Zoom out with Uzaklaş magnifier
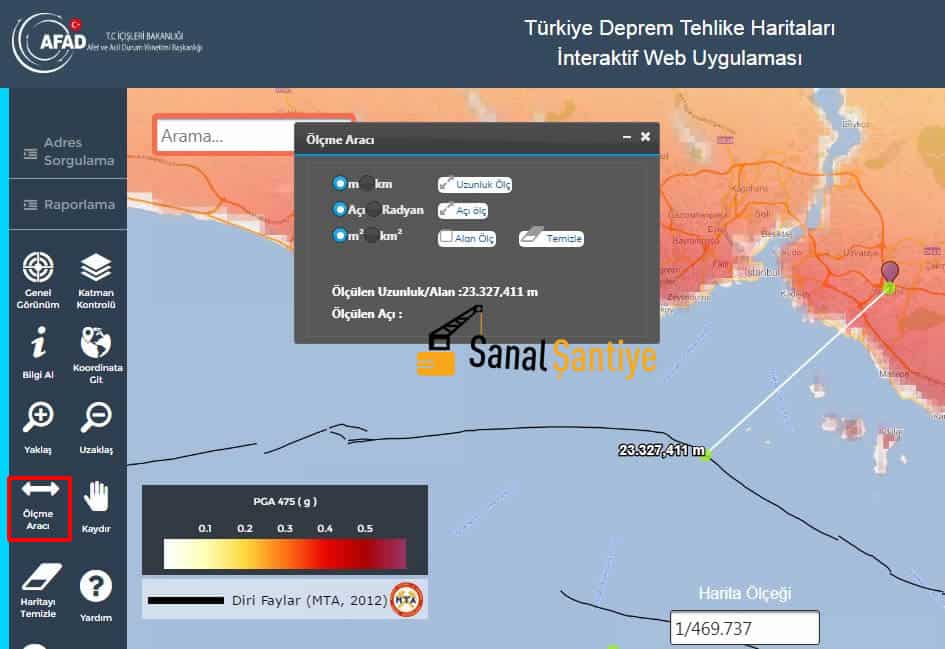Screen dimensions: 945x649 [96, 416]
